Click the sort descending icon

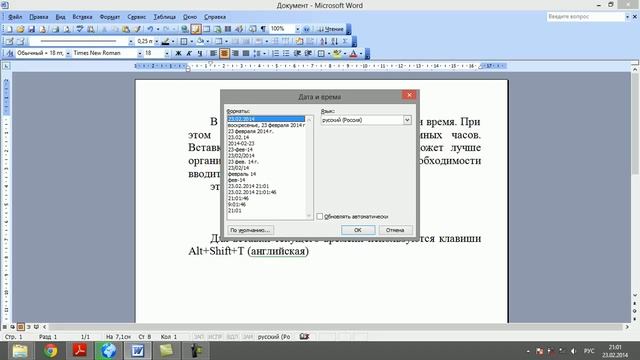(335, 41)
